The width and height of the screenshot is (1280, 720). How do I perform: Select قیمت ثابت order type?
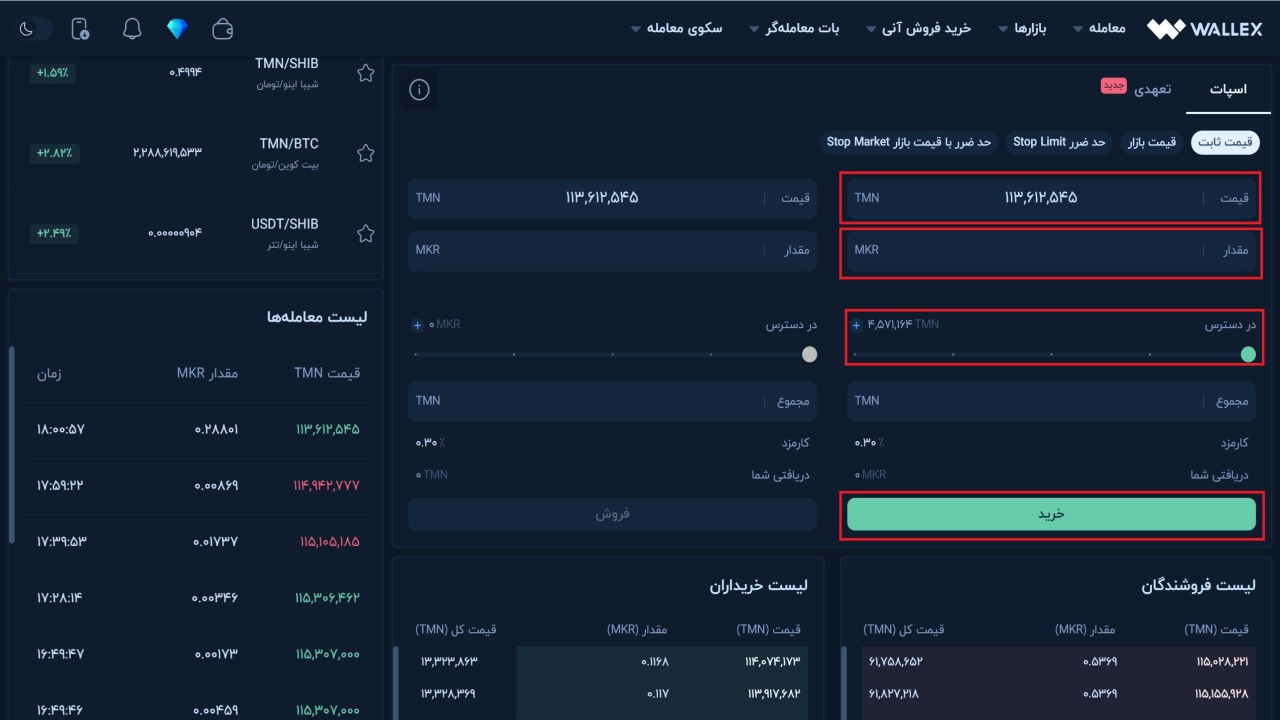1225,142
